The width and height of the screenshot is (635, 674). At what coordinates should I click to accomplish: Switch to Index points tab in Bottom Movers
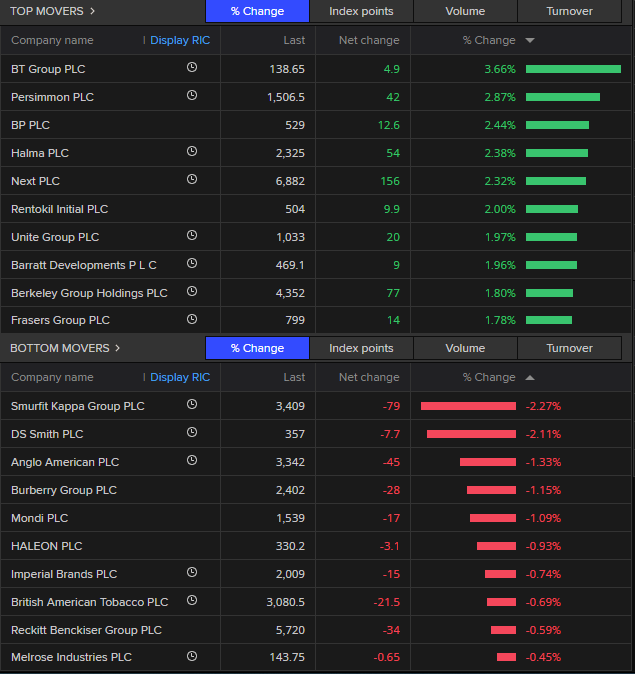pyautogui.click(x=361, y=348)
